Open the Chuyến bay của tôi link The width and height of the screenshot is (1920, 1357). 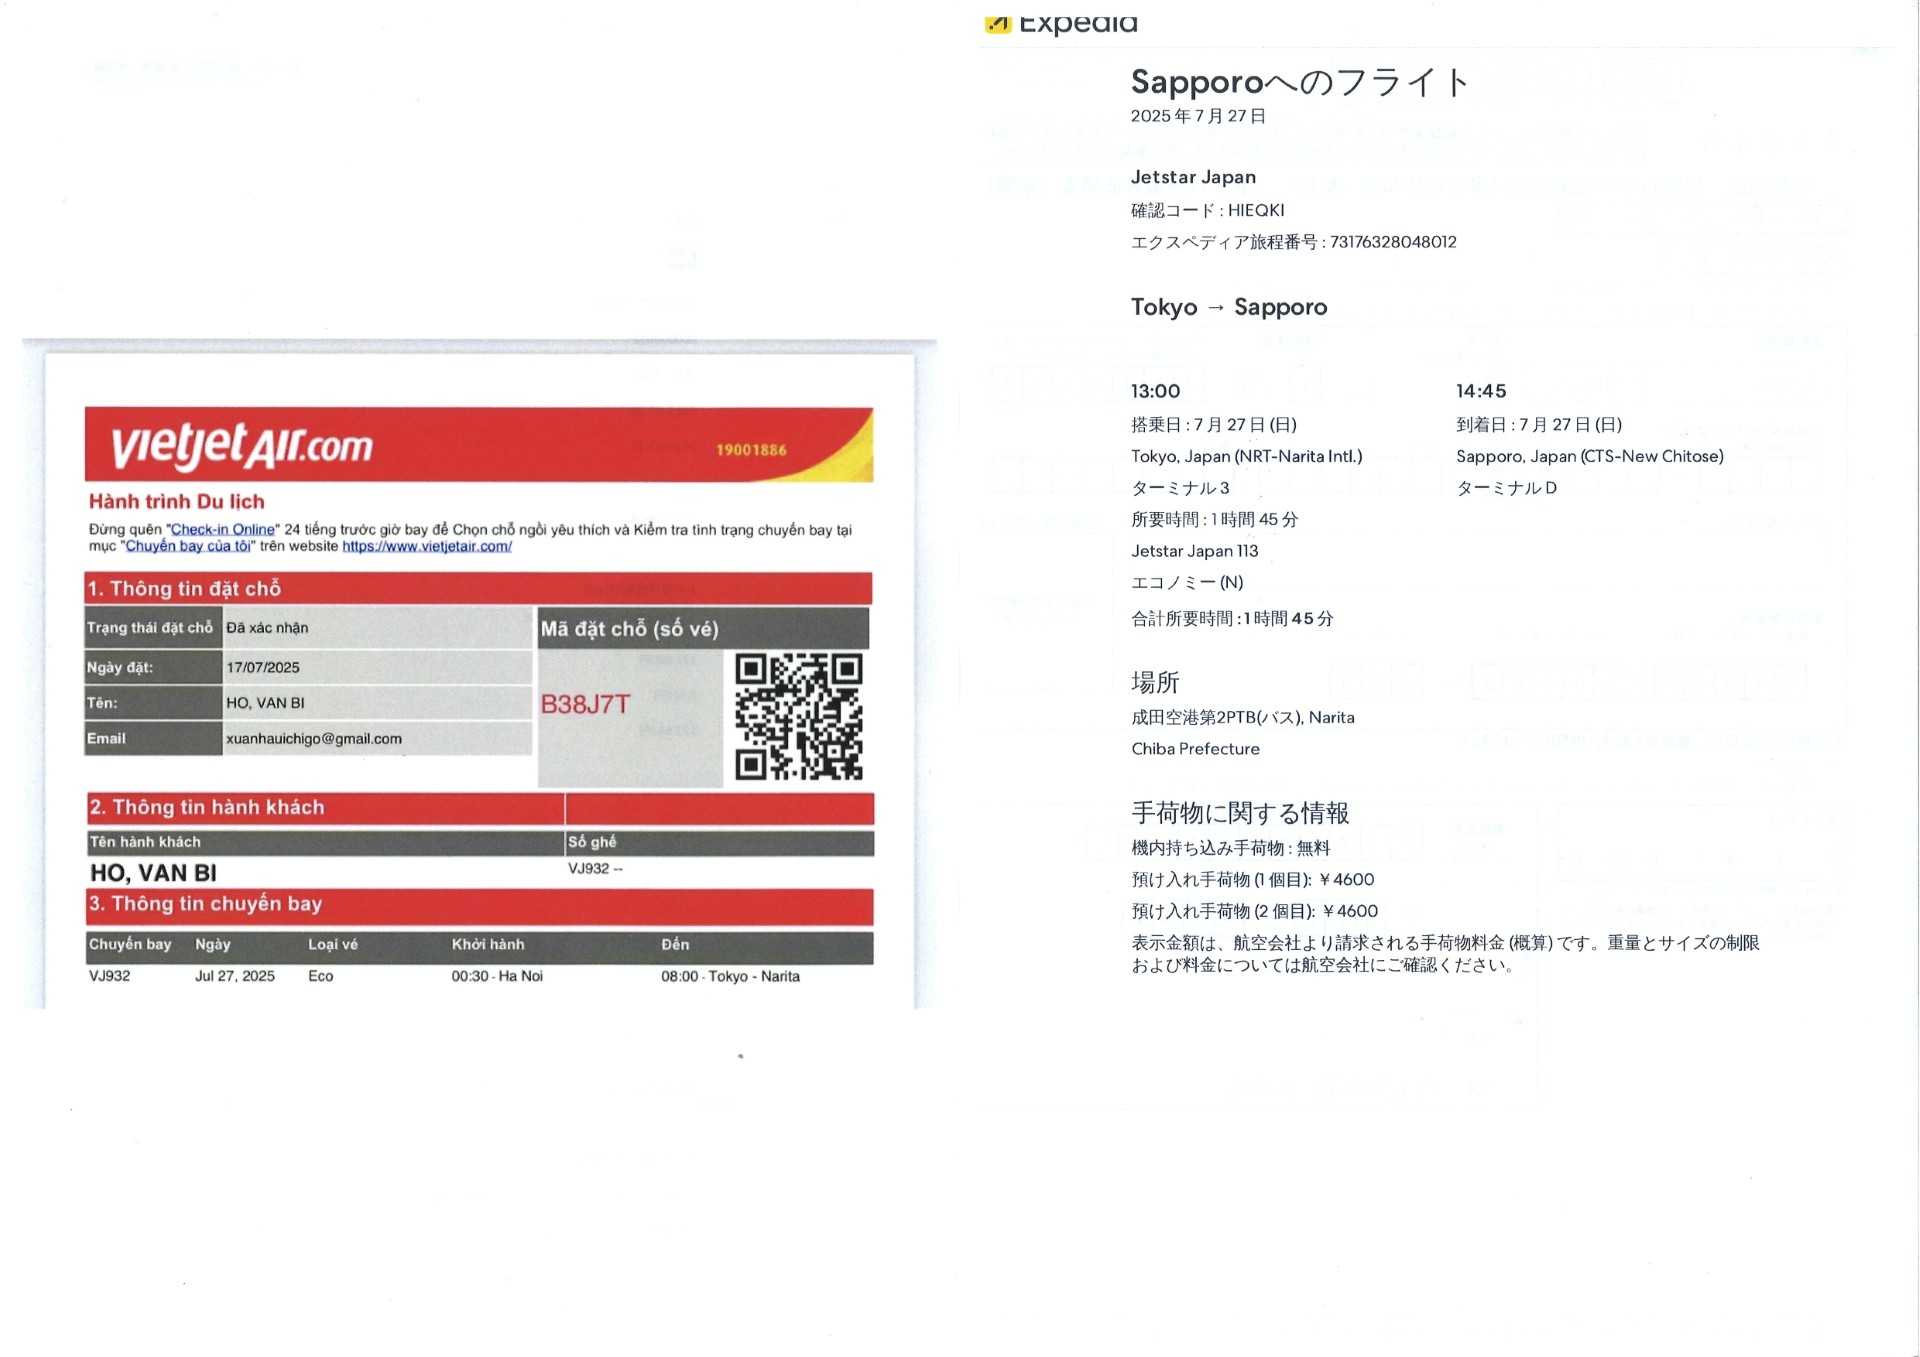pyautogui.click(x=188, y=546)
